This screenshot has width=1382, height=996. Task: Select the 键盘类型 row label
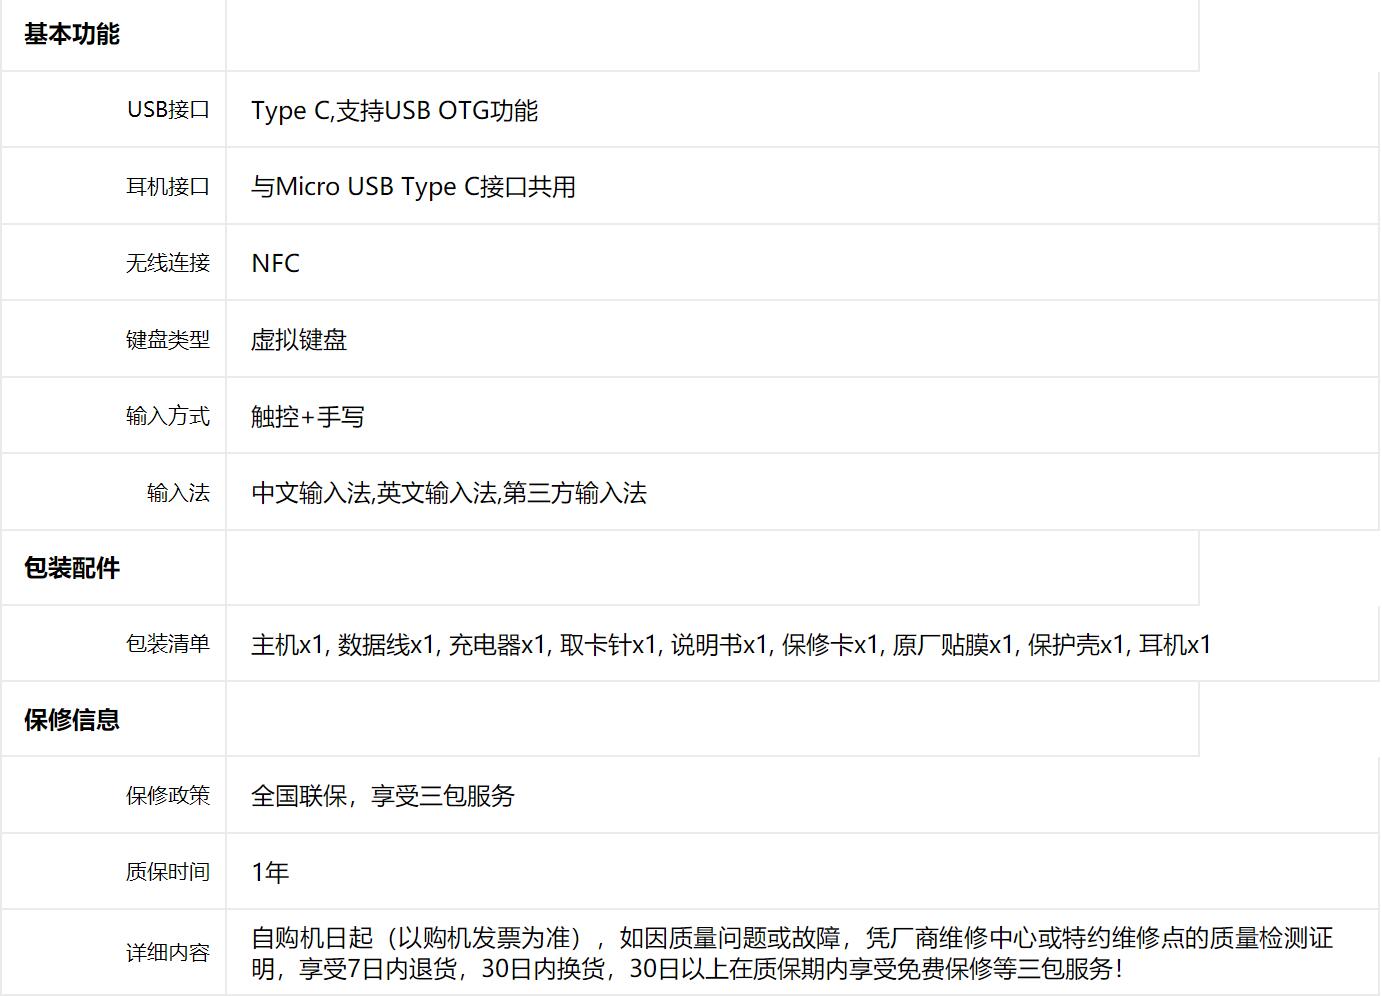(168, 339)
